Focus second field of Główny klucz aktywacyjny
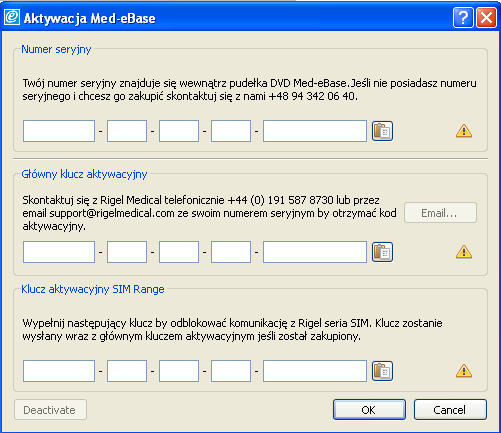 click(x=127, y=252)
